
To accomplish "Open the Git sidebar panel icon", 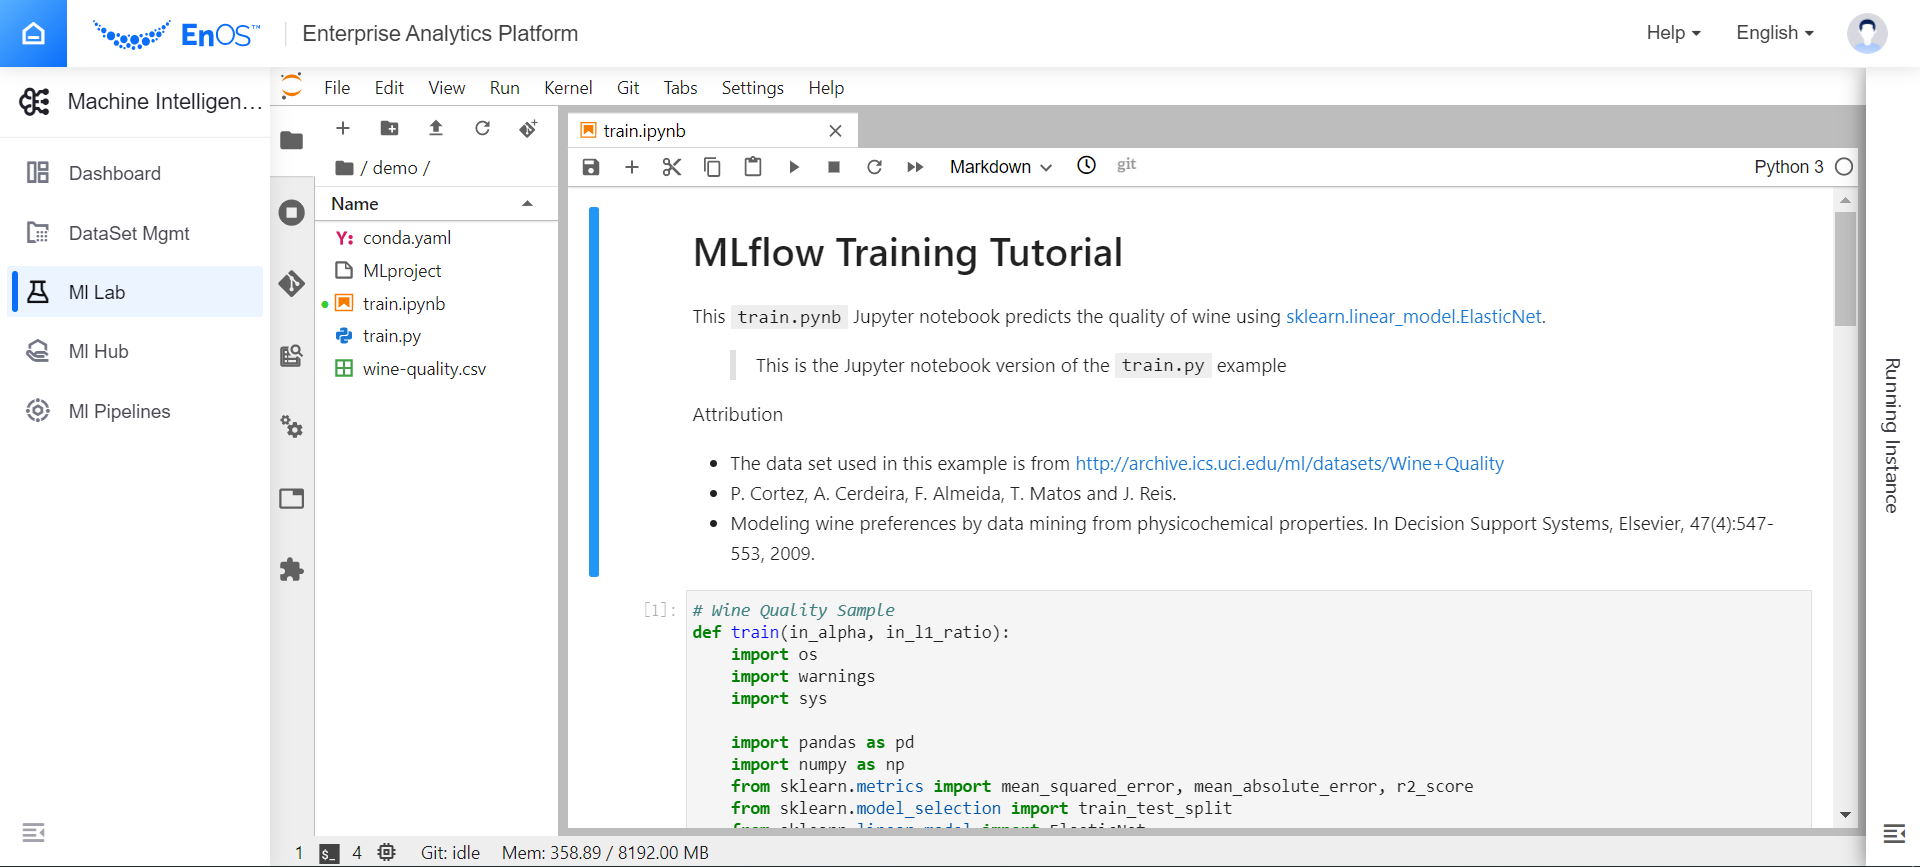I will 292,284.
